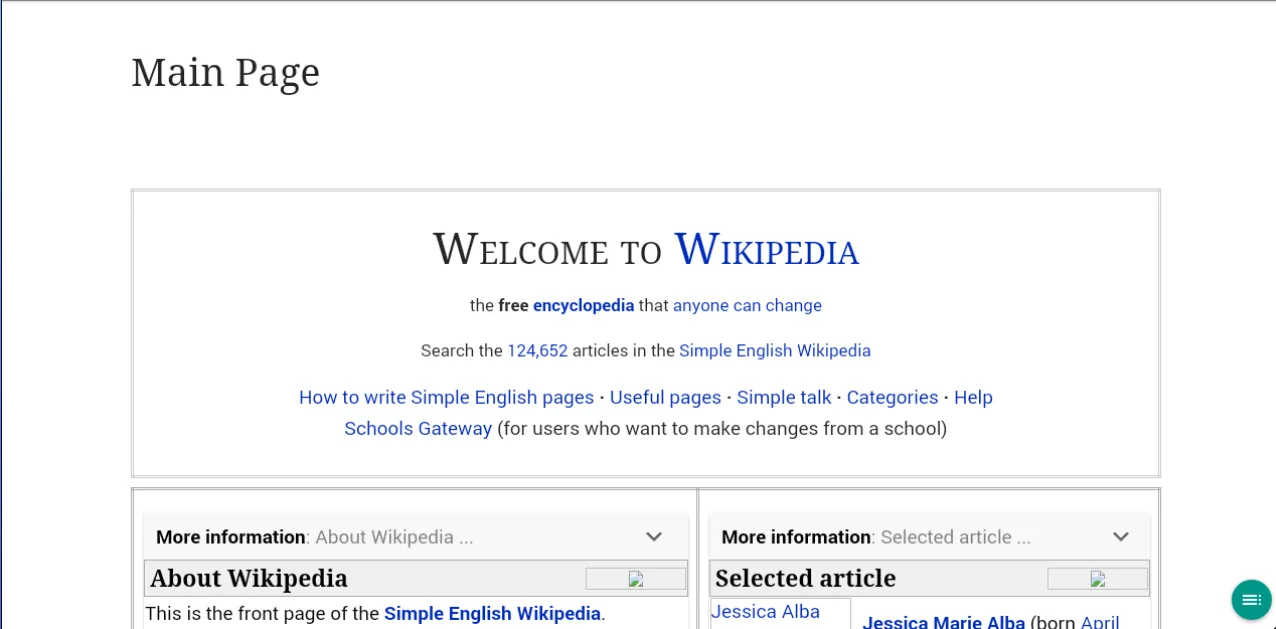Open the Schools Gateway link

point(418,428)
